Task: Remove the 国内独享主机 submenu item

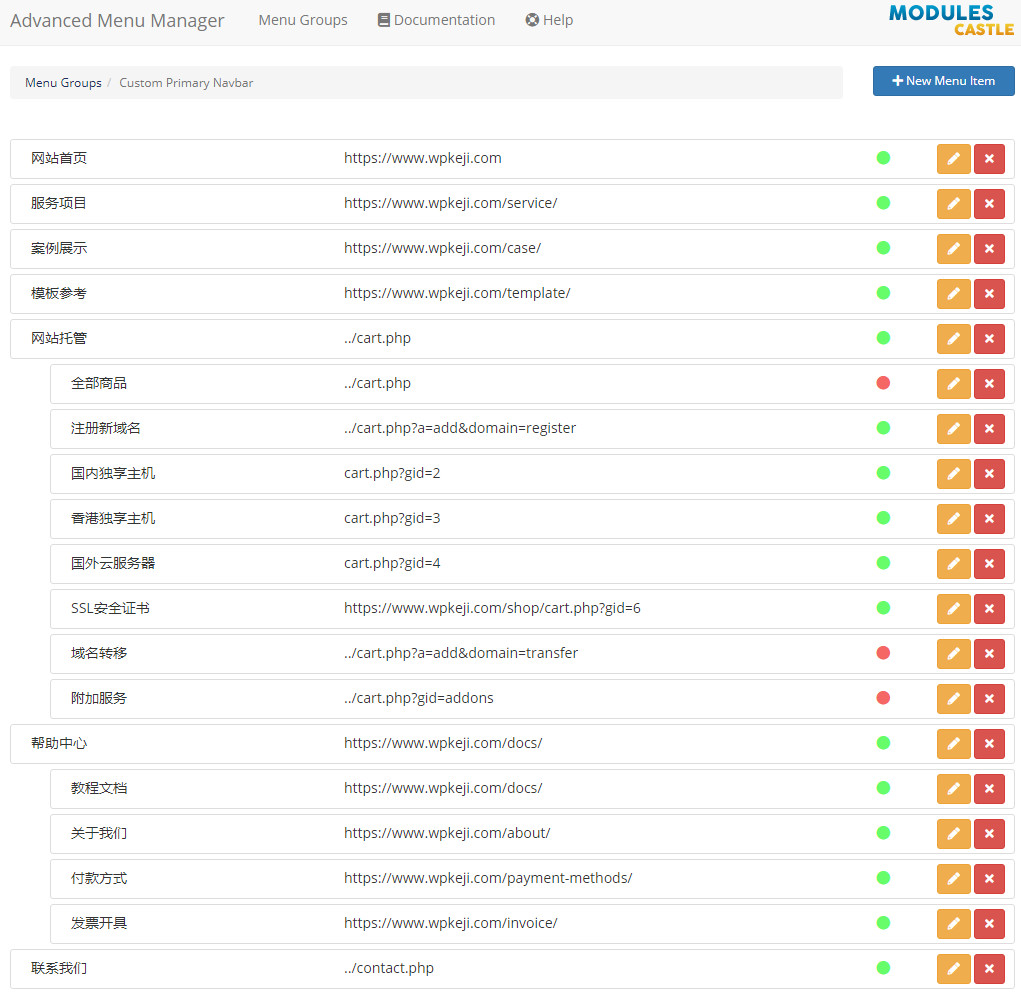Action: (989, 473)
